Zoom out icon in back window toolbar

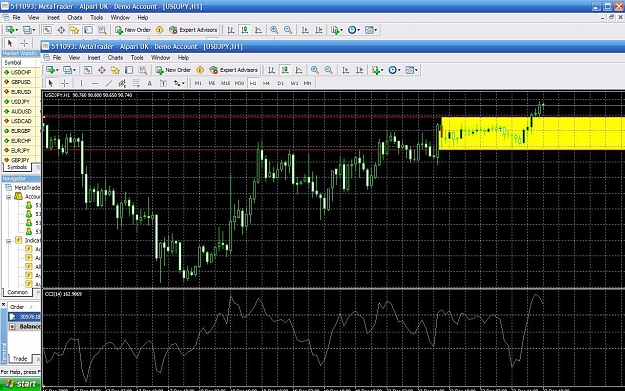(x=288, y=30)
